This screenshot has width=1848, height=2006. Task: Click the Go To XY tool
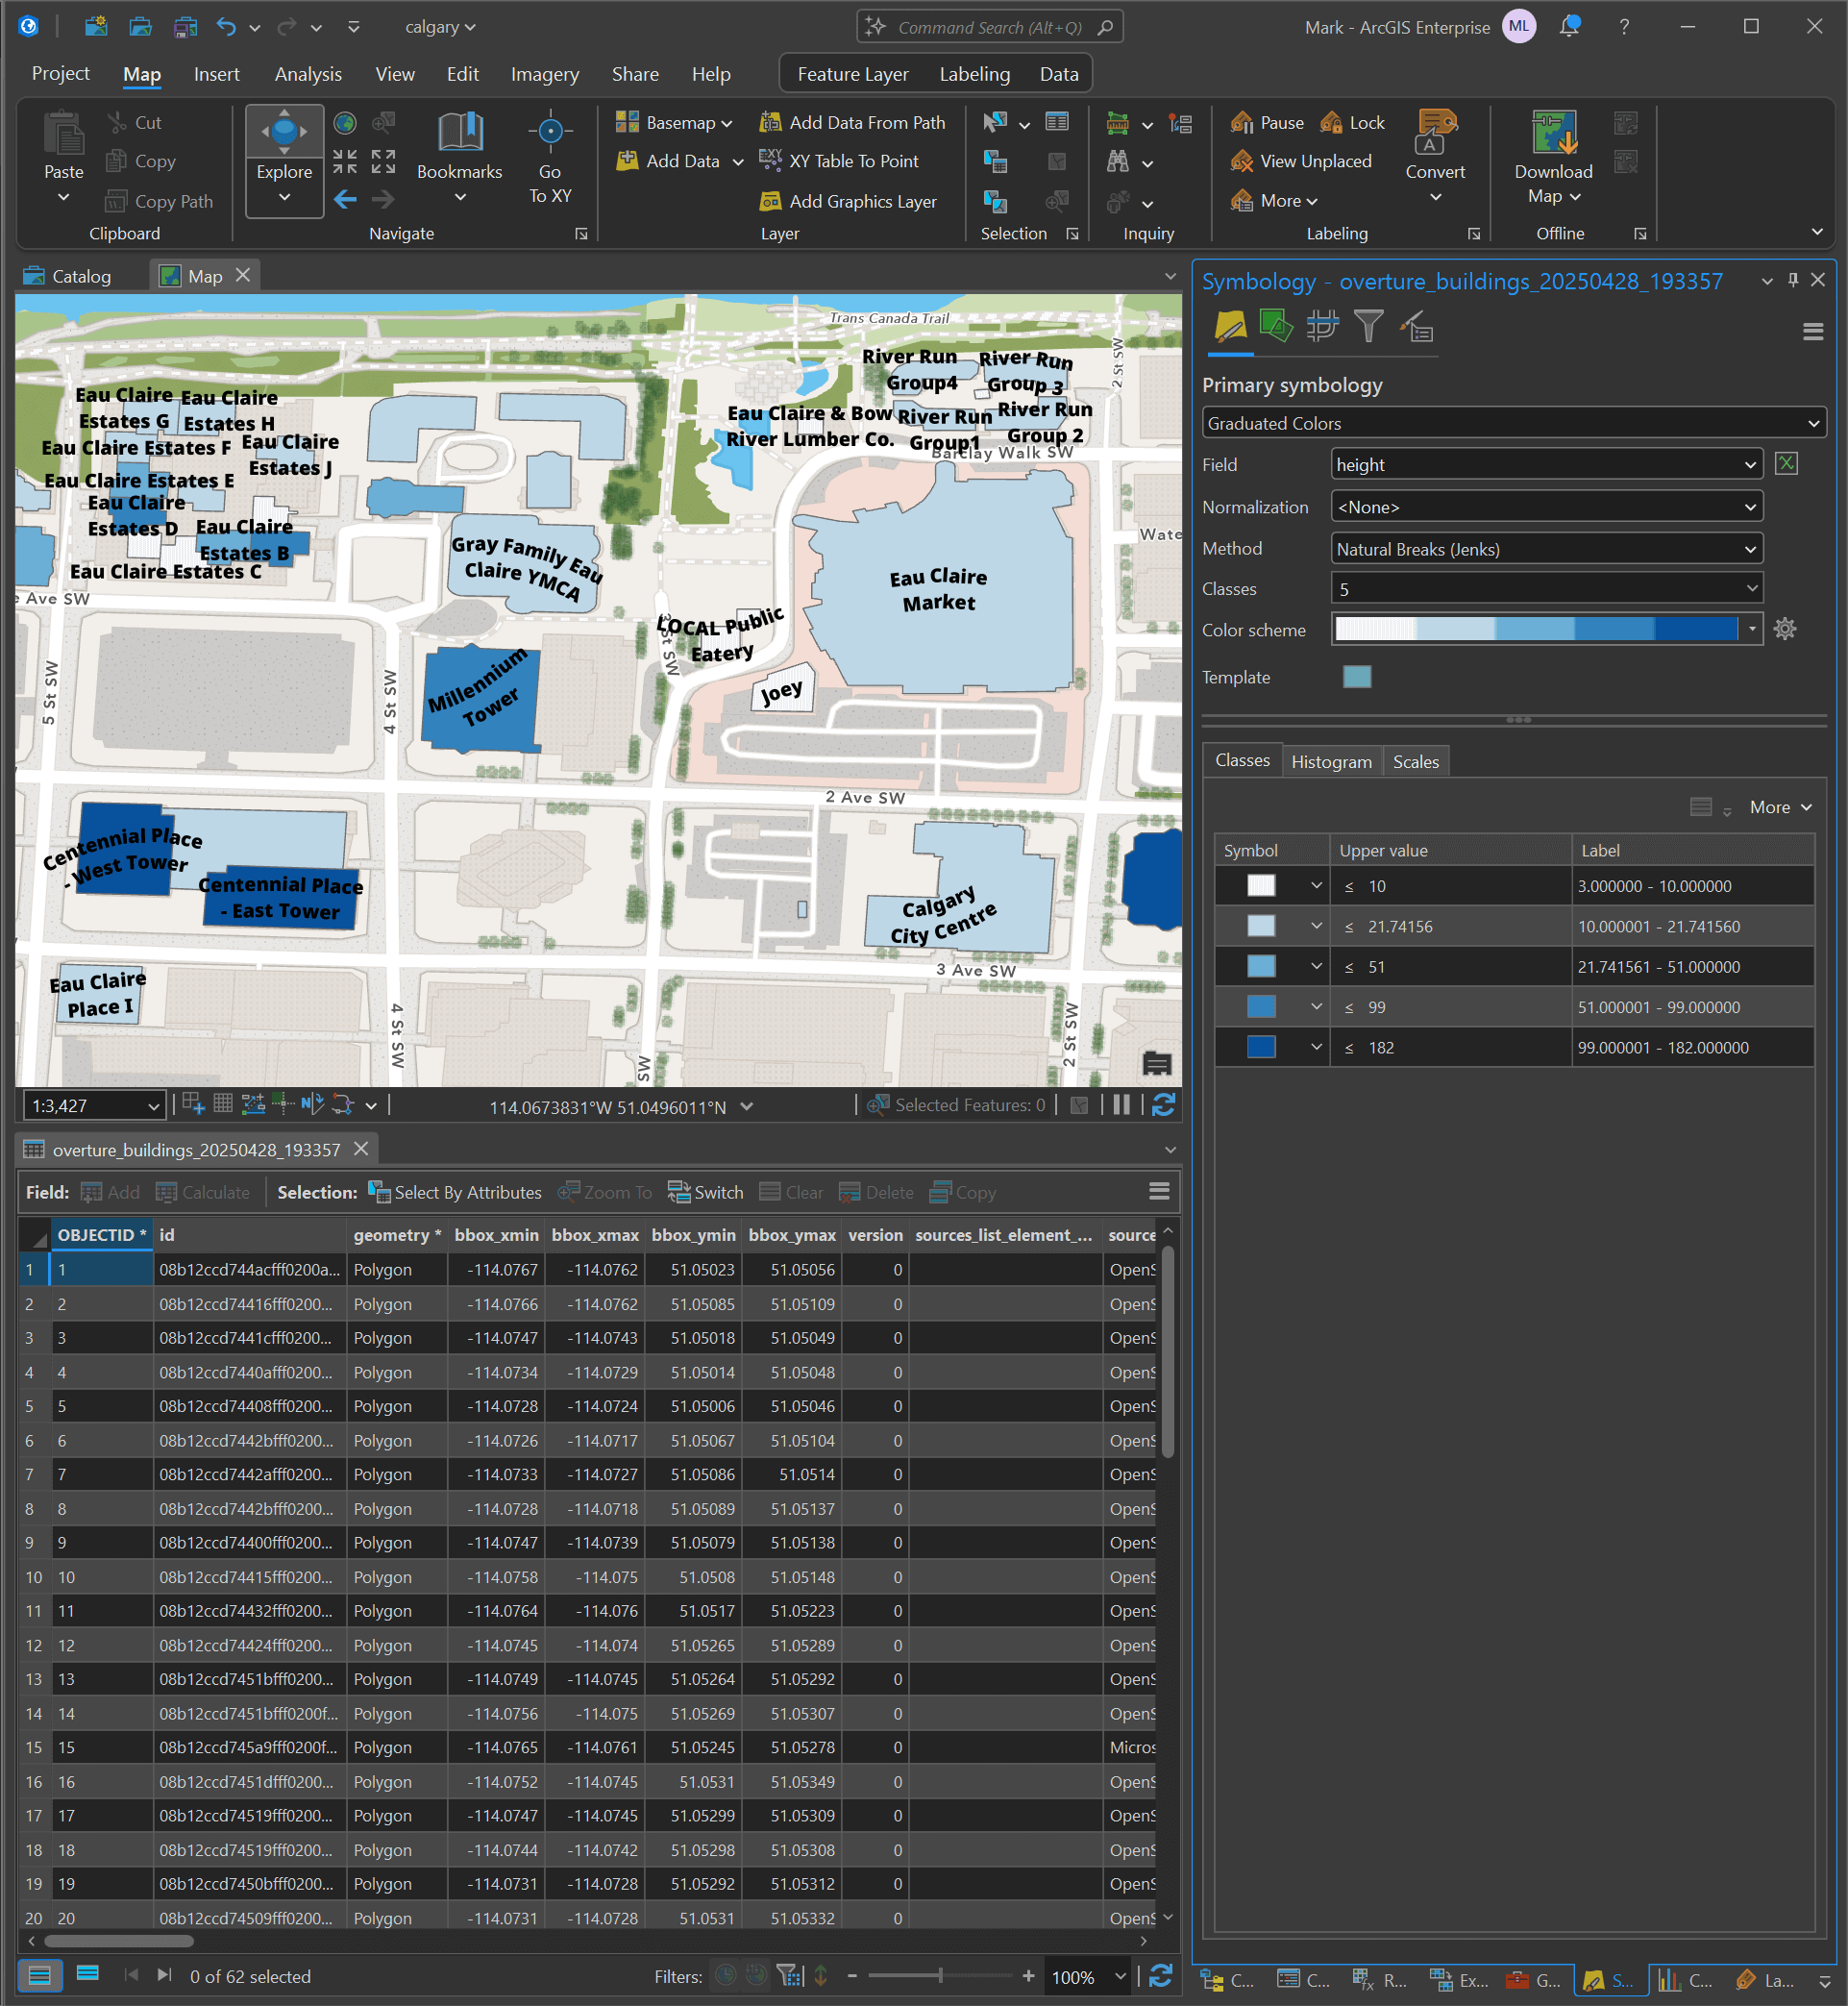(550, 158)
